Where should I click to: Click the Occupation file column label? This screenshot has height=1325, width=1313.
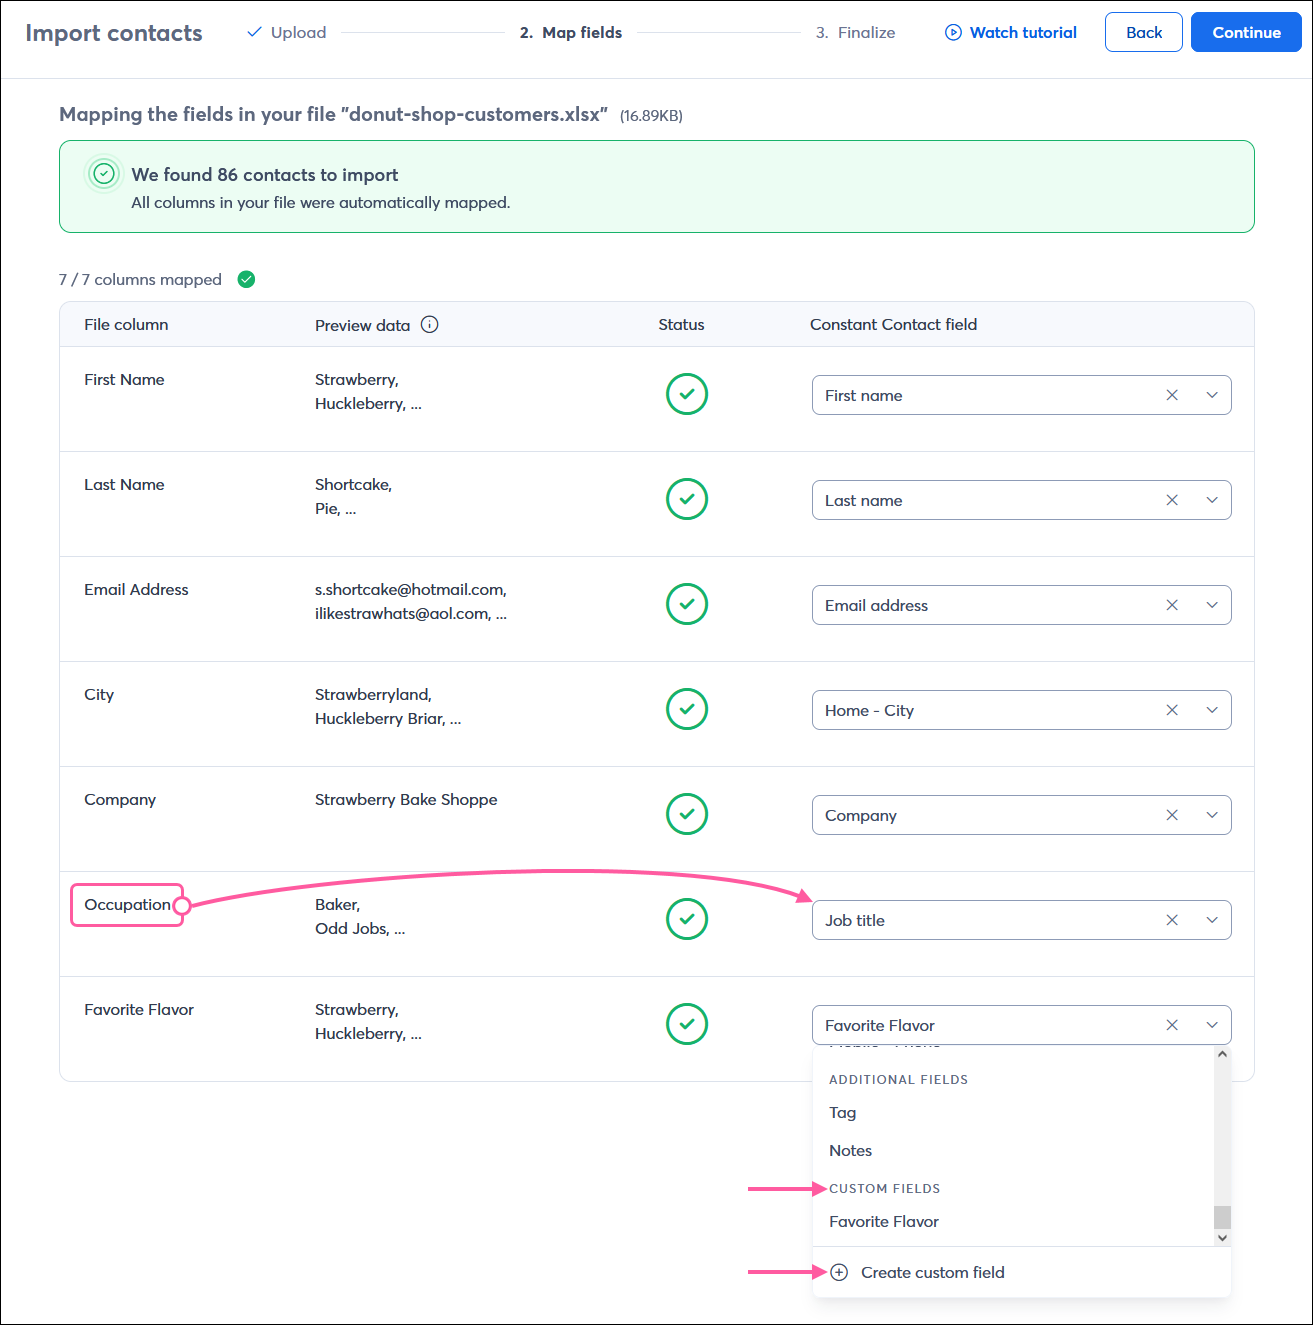click(x=127, y=904)
